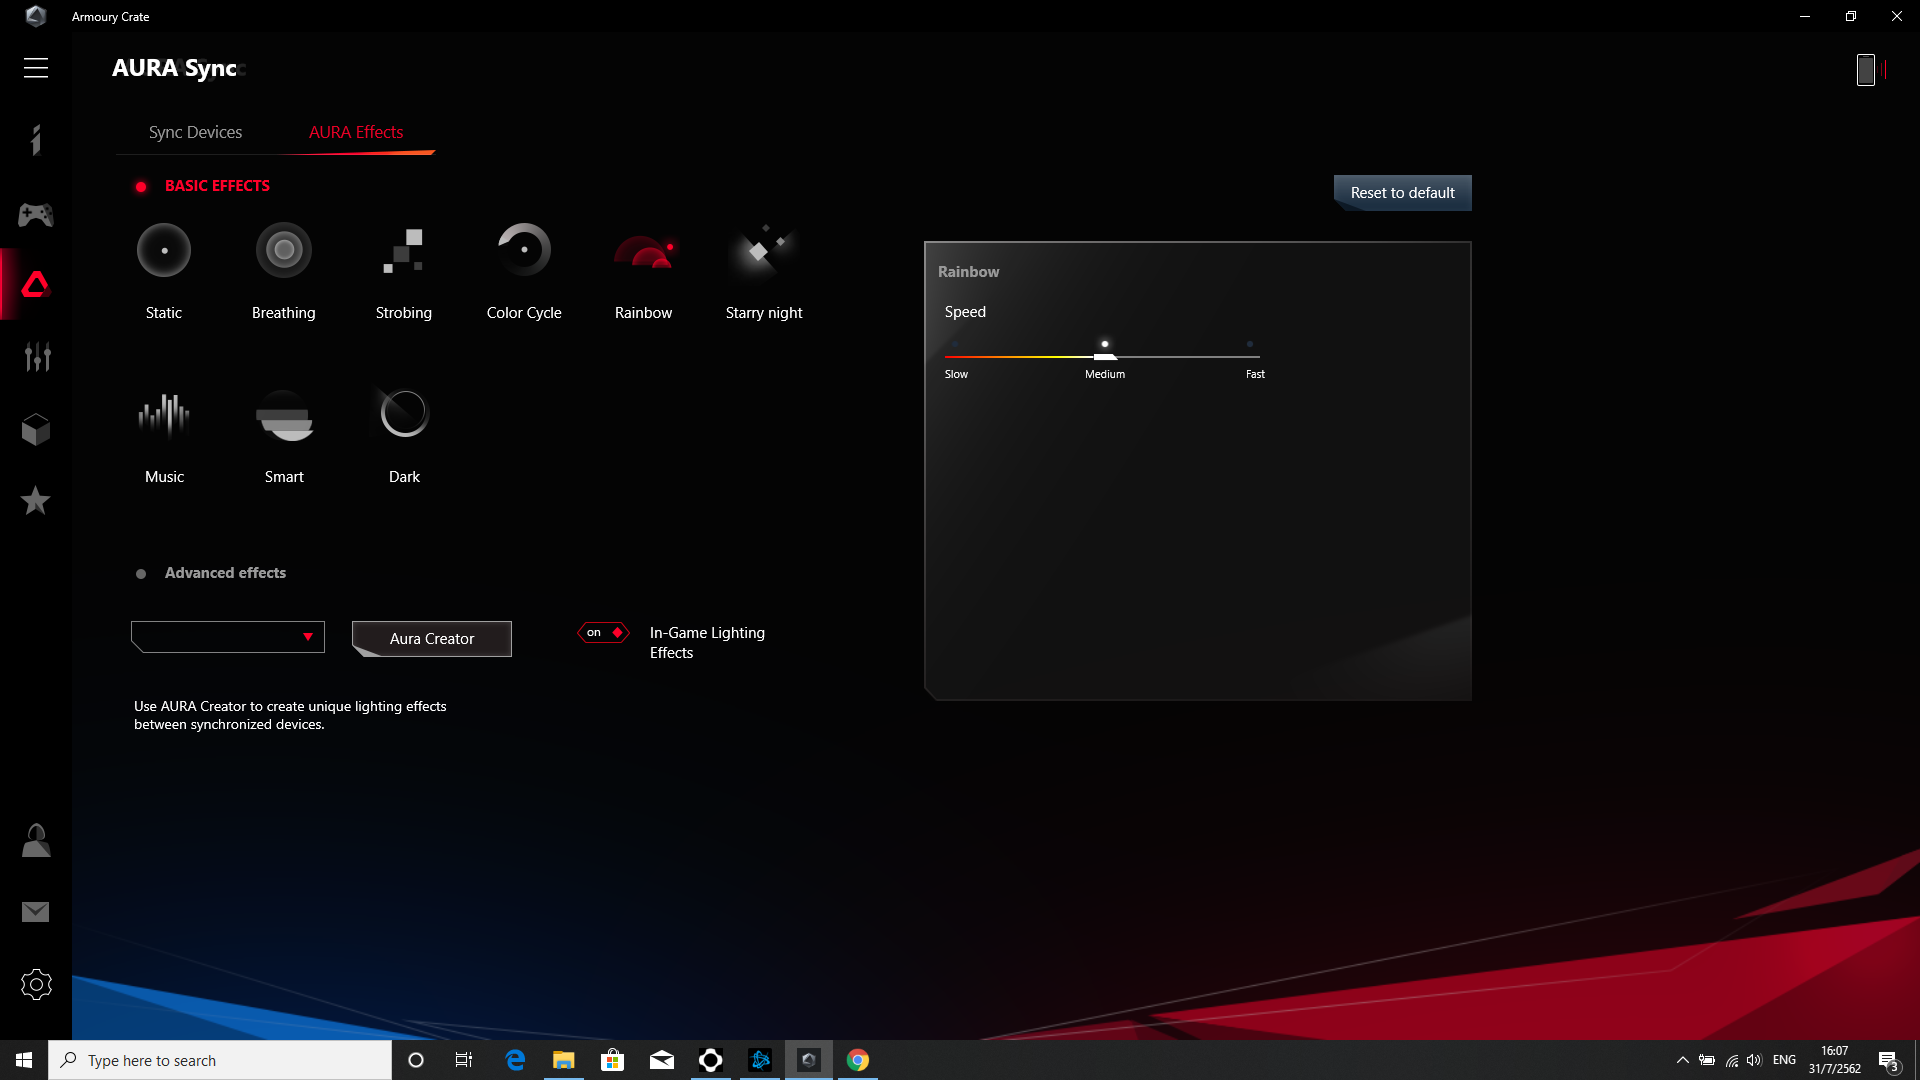The image size is (1920, 1080).
Task: Click Reset to default button
Action: pyautogui.click(x=1402, y=193)
